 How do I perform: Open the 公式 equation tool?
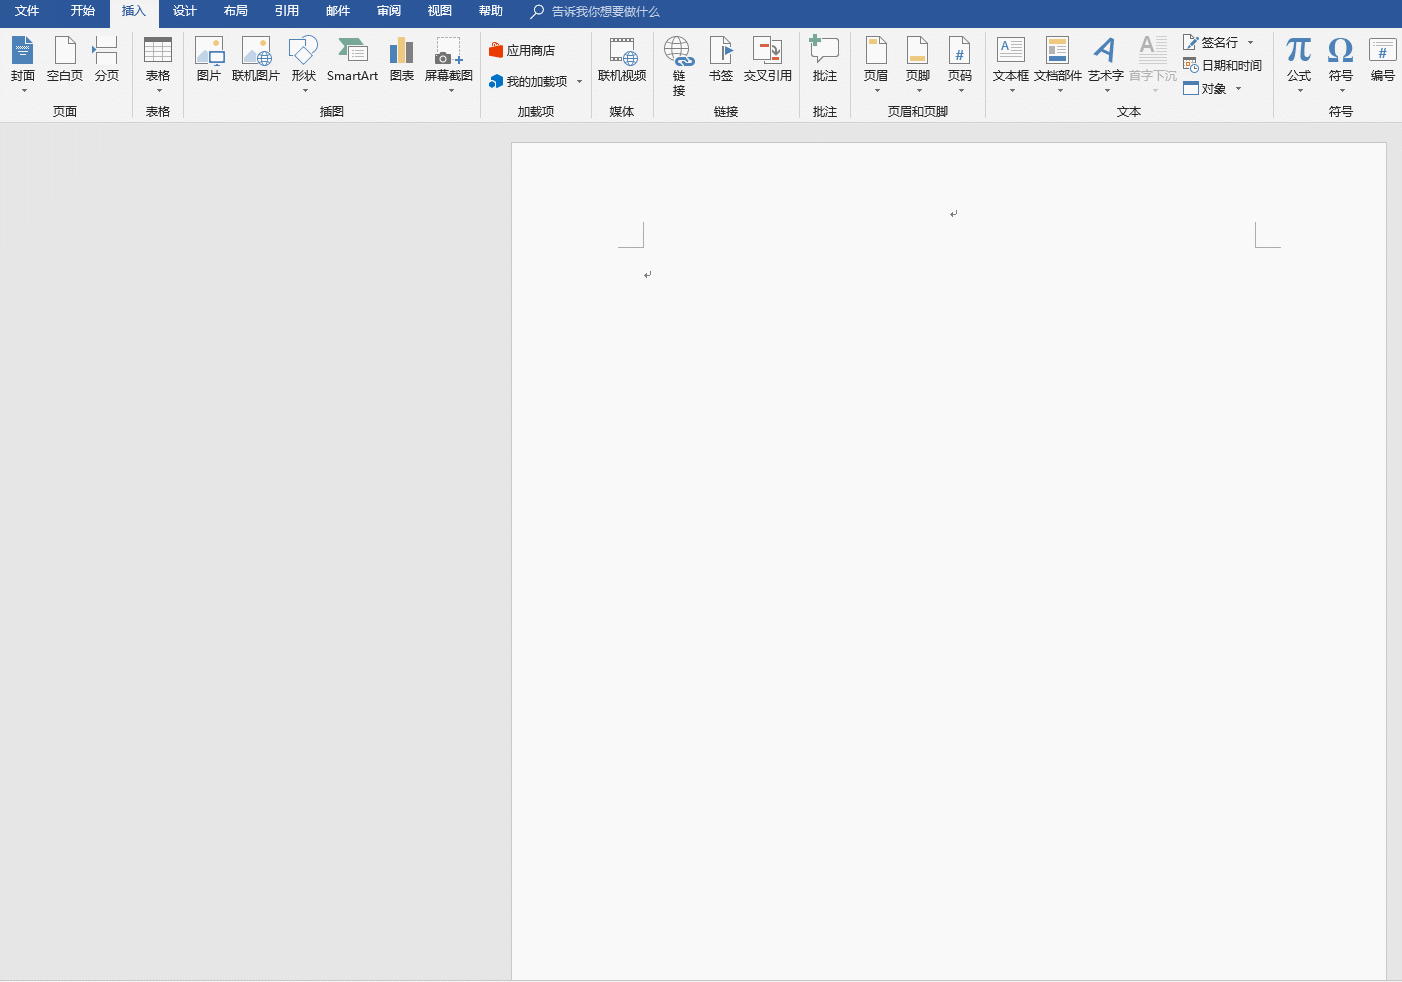click(1299, 65)
